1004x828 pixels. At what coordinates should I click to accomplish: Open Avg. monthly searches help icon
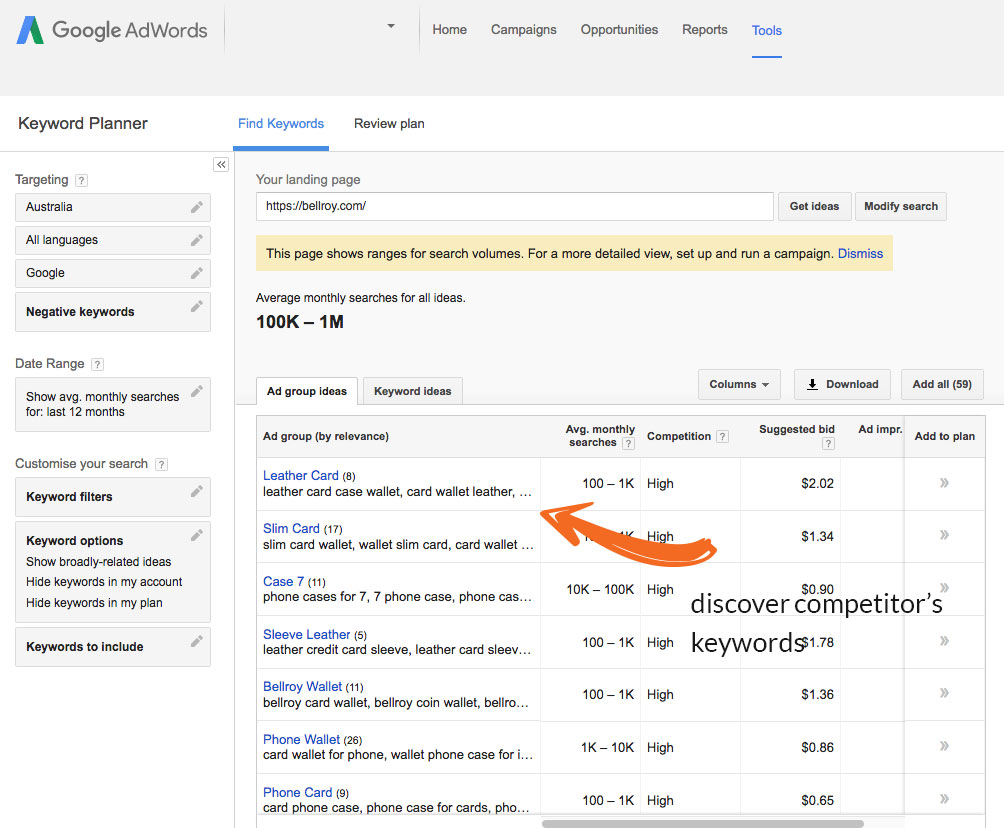coord(629,443)
